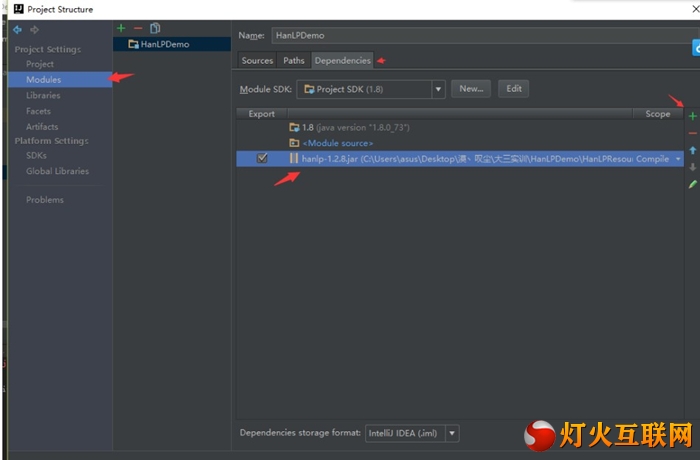
Task: Click the back navigation arrow
Action: click(17, 29)
